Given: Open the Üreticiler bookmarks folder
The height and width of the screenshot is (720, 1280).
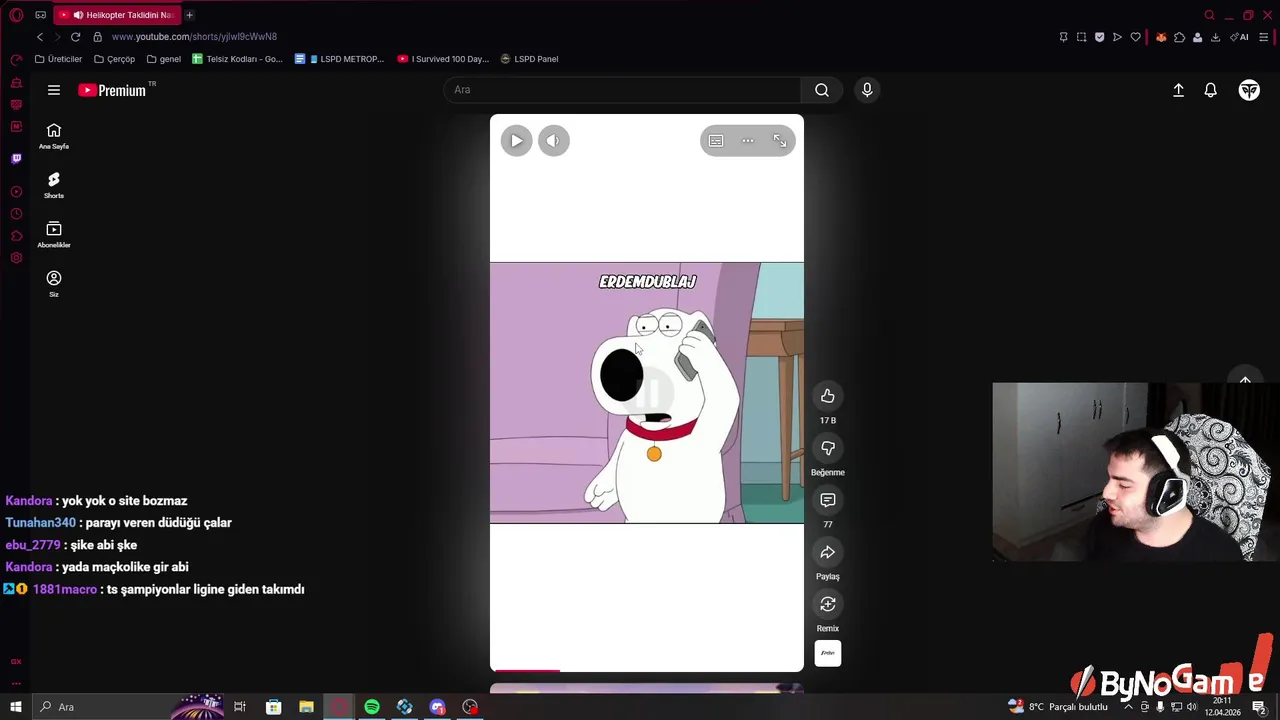Looking at the screenshot, I should click(58, 59).
